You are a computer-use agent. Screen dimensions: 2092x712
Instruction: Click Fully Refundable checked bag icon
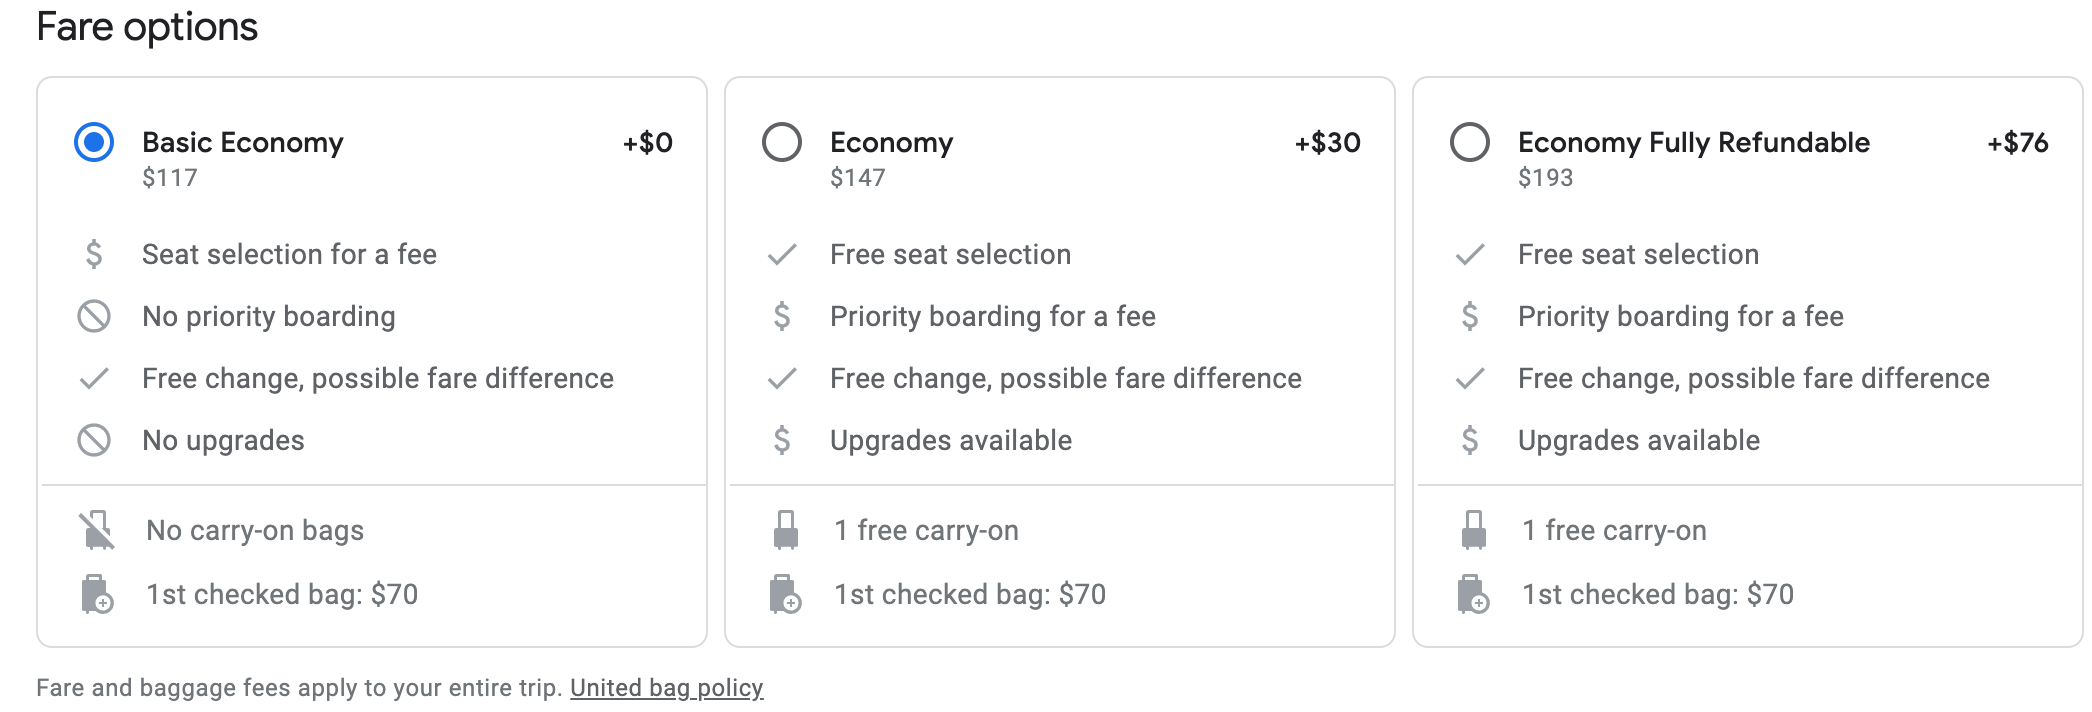pos(1473,594)
